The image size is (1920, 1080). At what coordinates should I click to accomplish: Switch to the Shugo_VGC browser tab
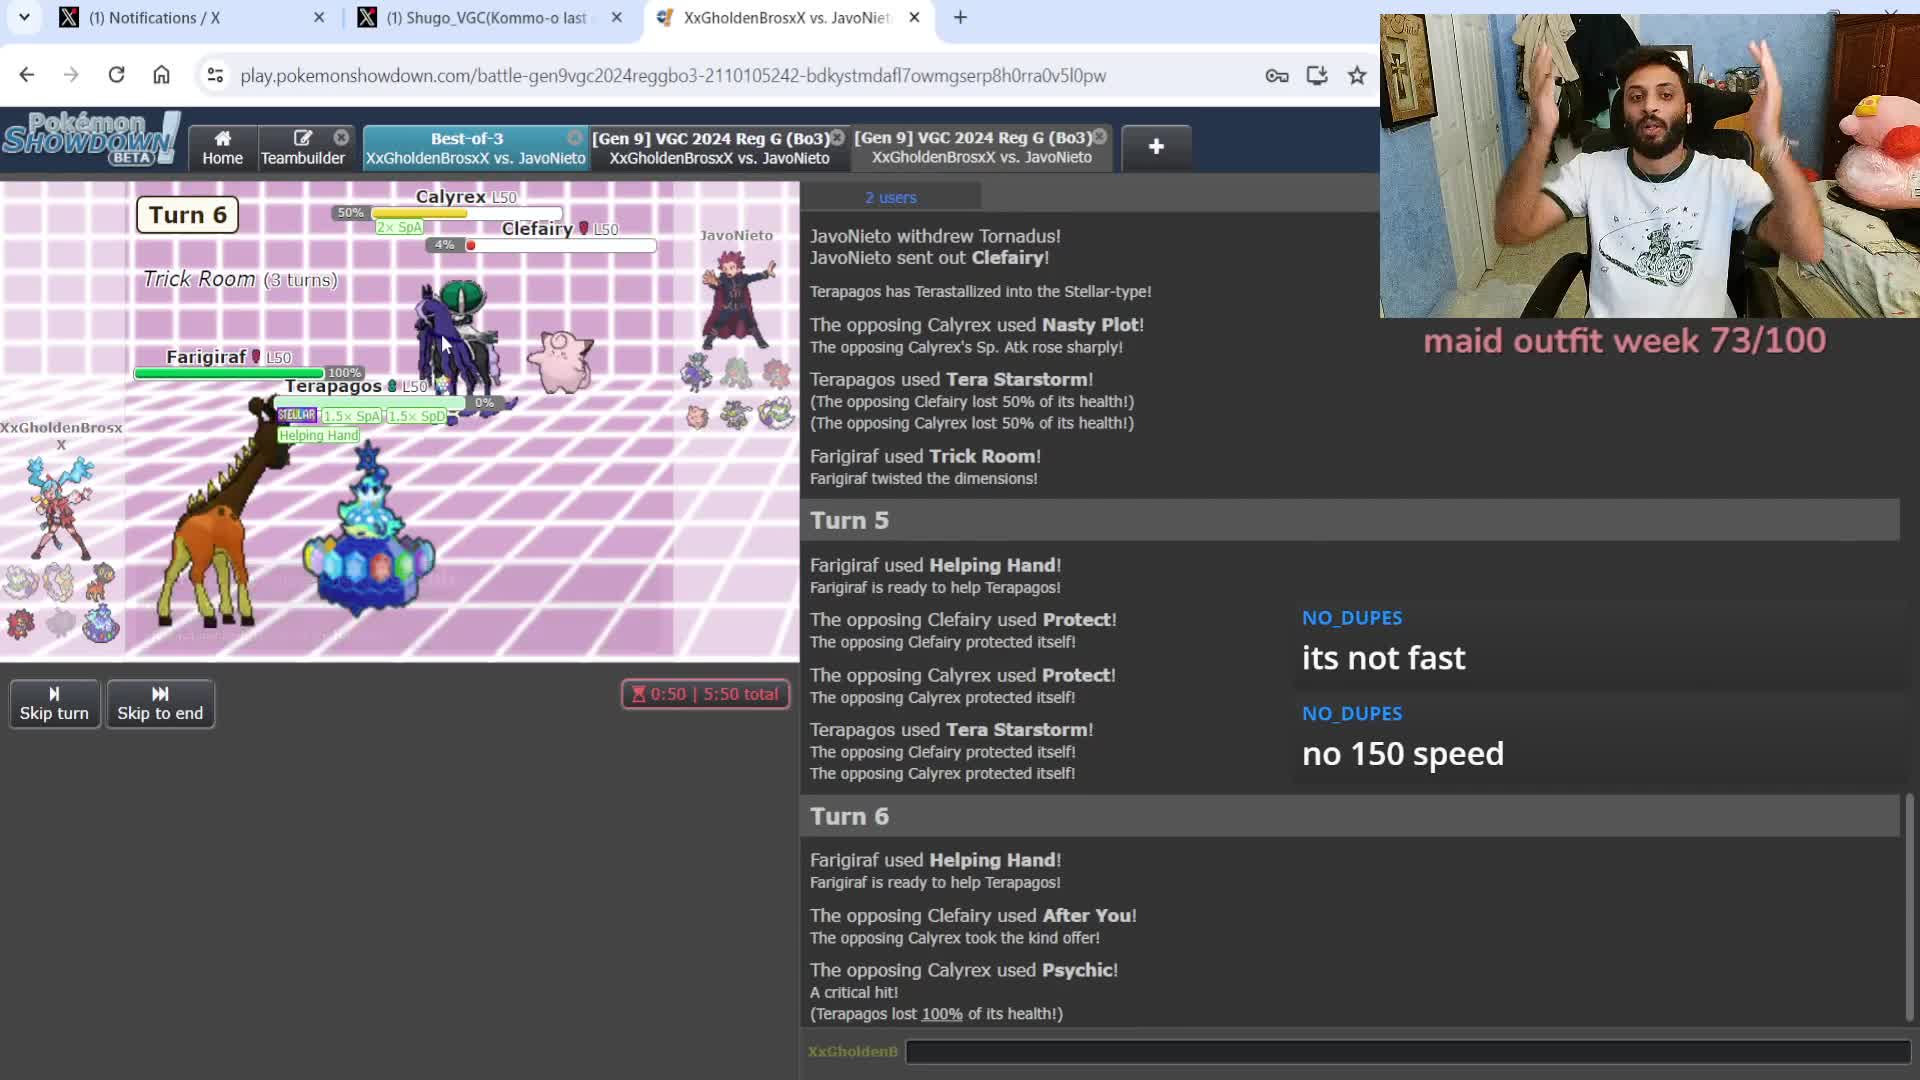point(490,18)
